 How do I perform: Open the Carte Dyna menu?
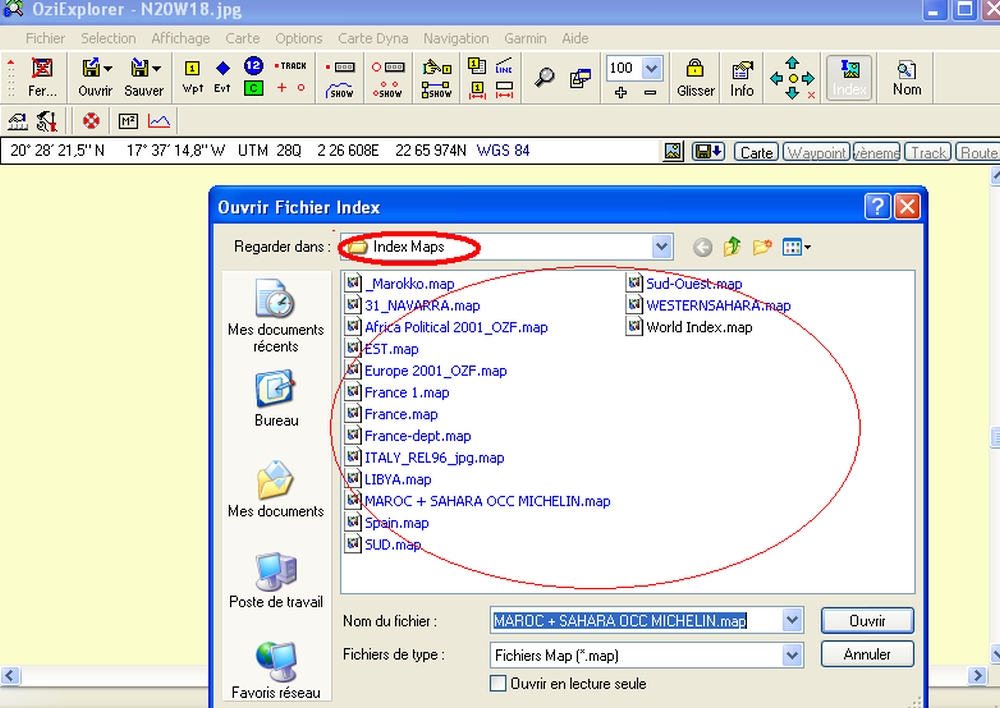pyautogui.click(x=373, y=38)
